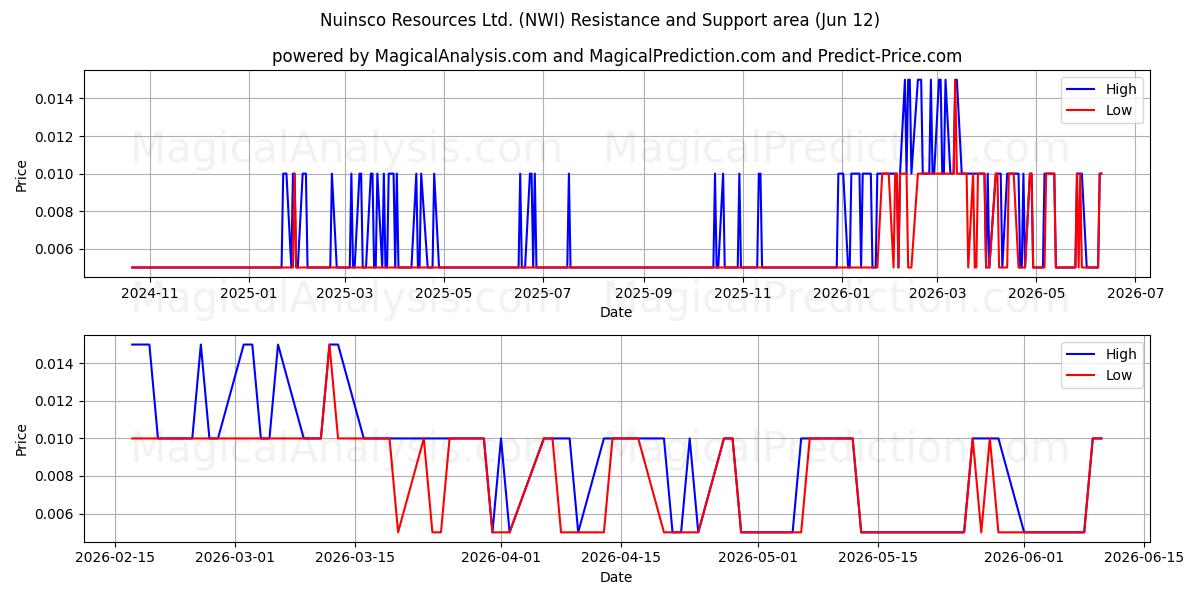Click '2026-02-15' x-axis label on bottom chart

tap(115, 558)
